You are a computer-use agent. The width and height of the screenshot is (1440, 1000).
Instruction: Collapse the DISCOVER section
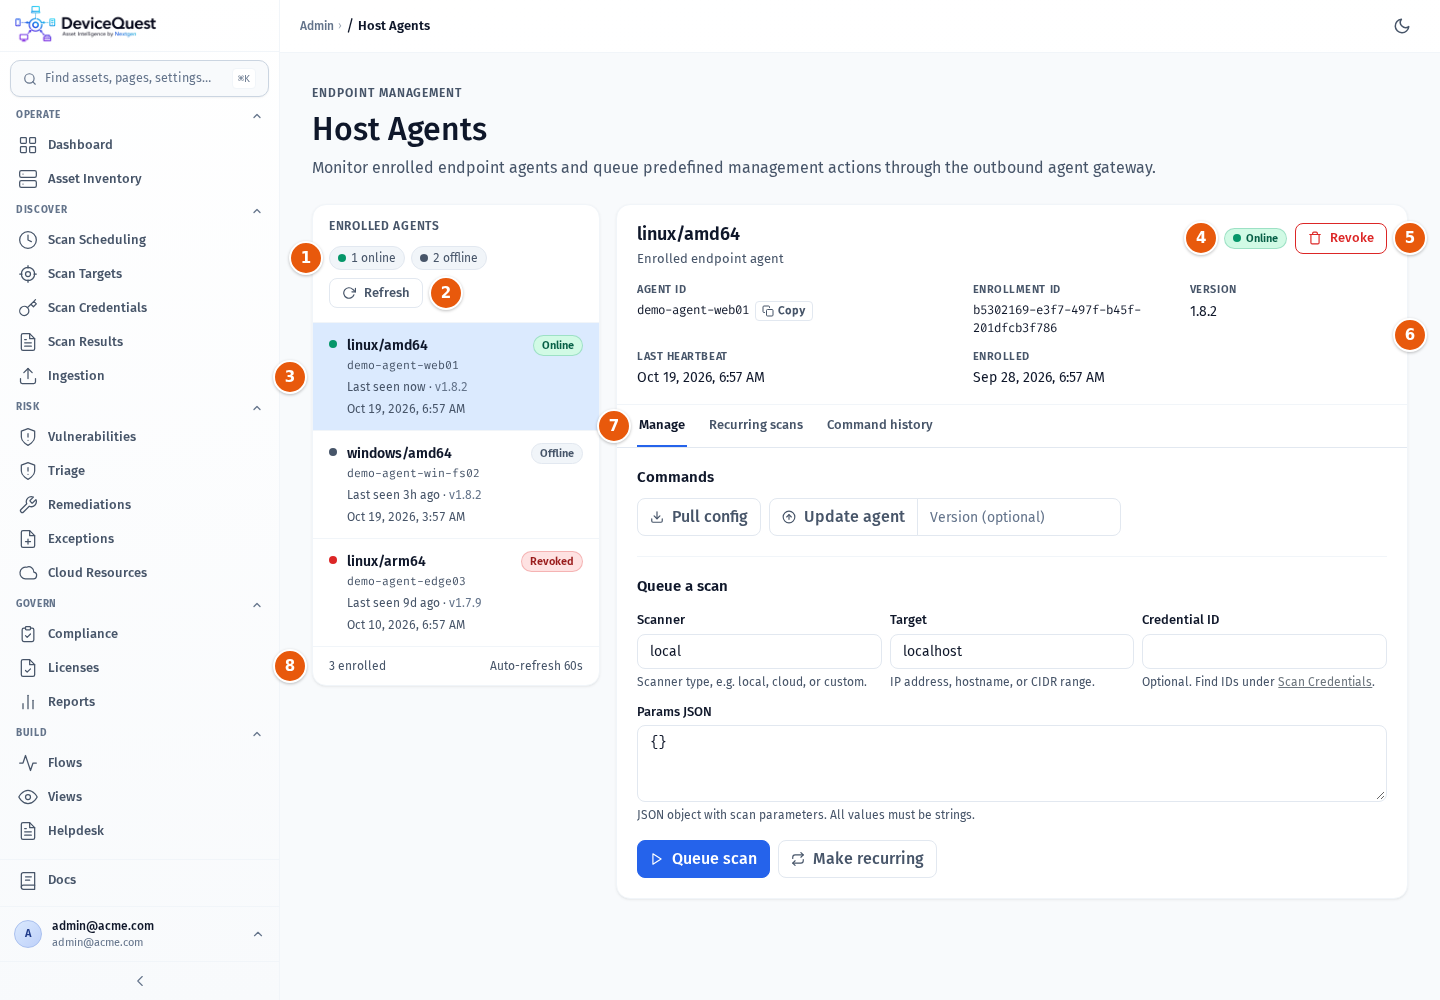[257, 211]
